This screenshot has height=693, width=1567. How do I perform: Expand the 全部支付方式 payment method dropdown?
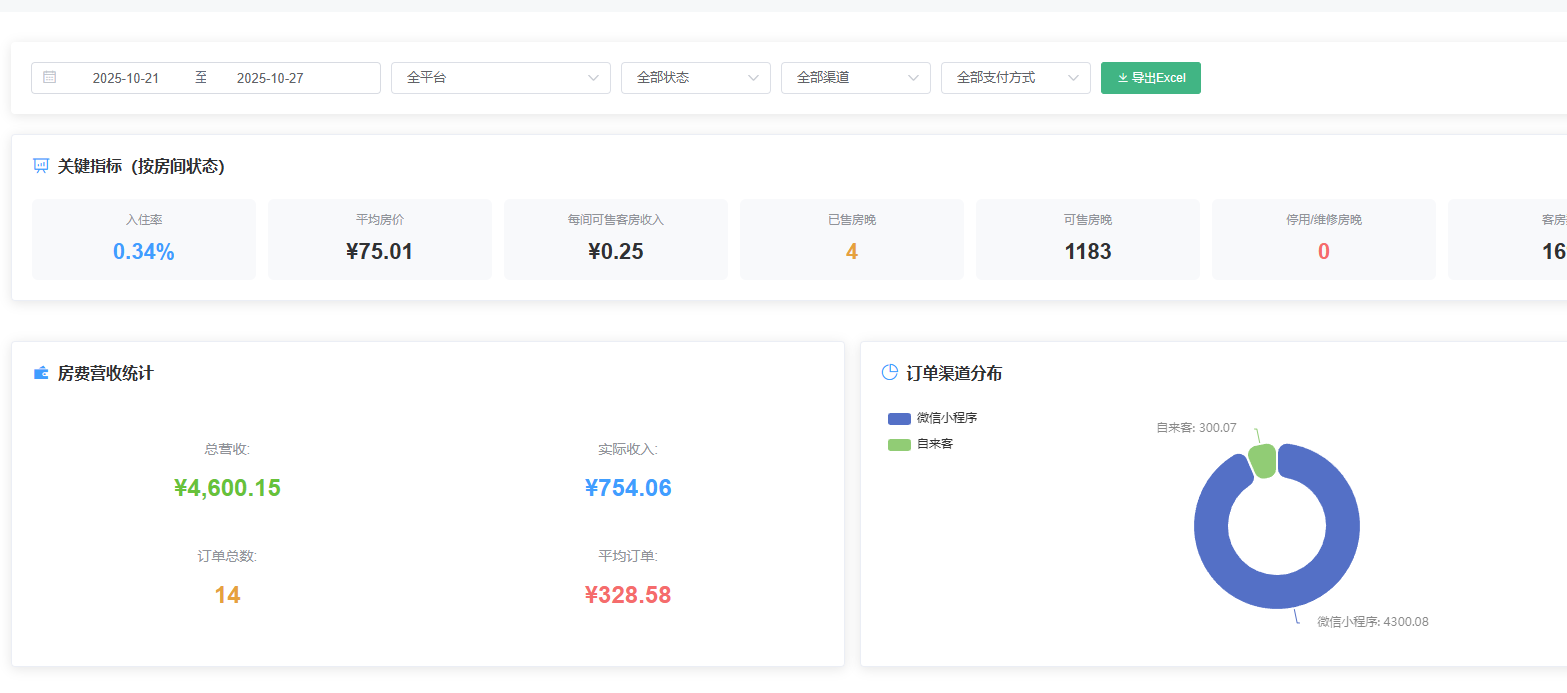1015,78
